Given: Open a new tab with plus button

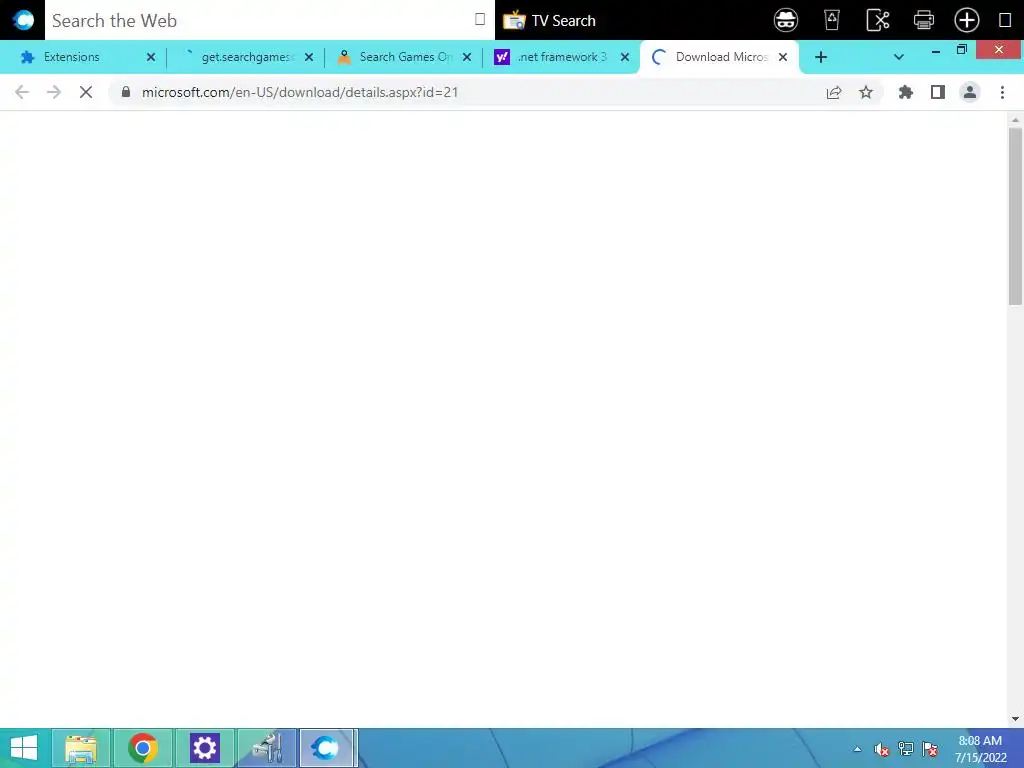Looking at the screenshot, I should (821, 57).
